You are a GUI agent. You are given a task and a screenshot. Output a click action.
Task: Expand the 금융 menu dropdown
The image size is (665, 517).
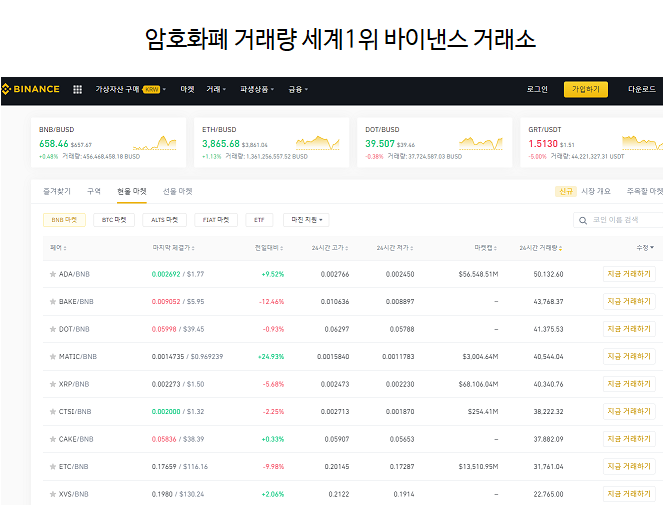pyautogui.click(x=298, y=89)
